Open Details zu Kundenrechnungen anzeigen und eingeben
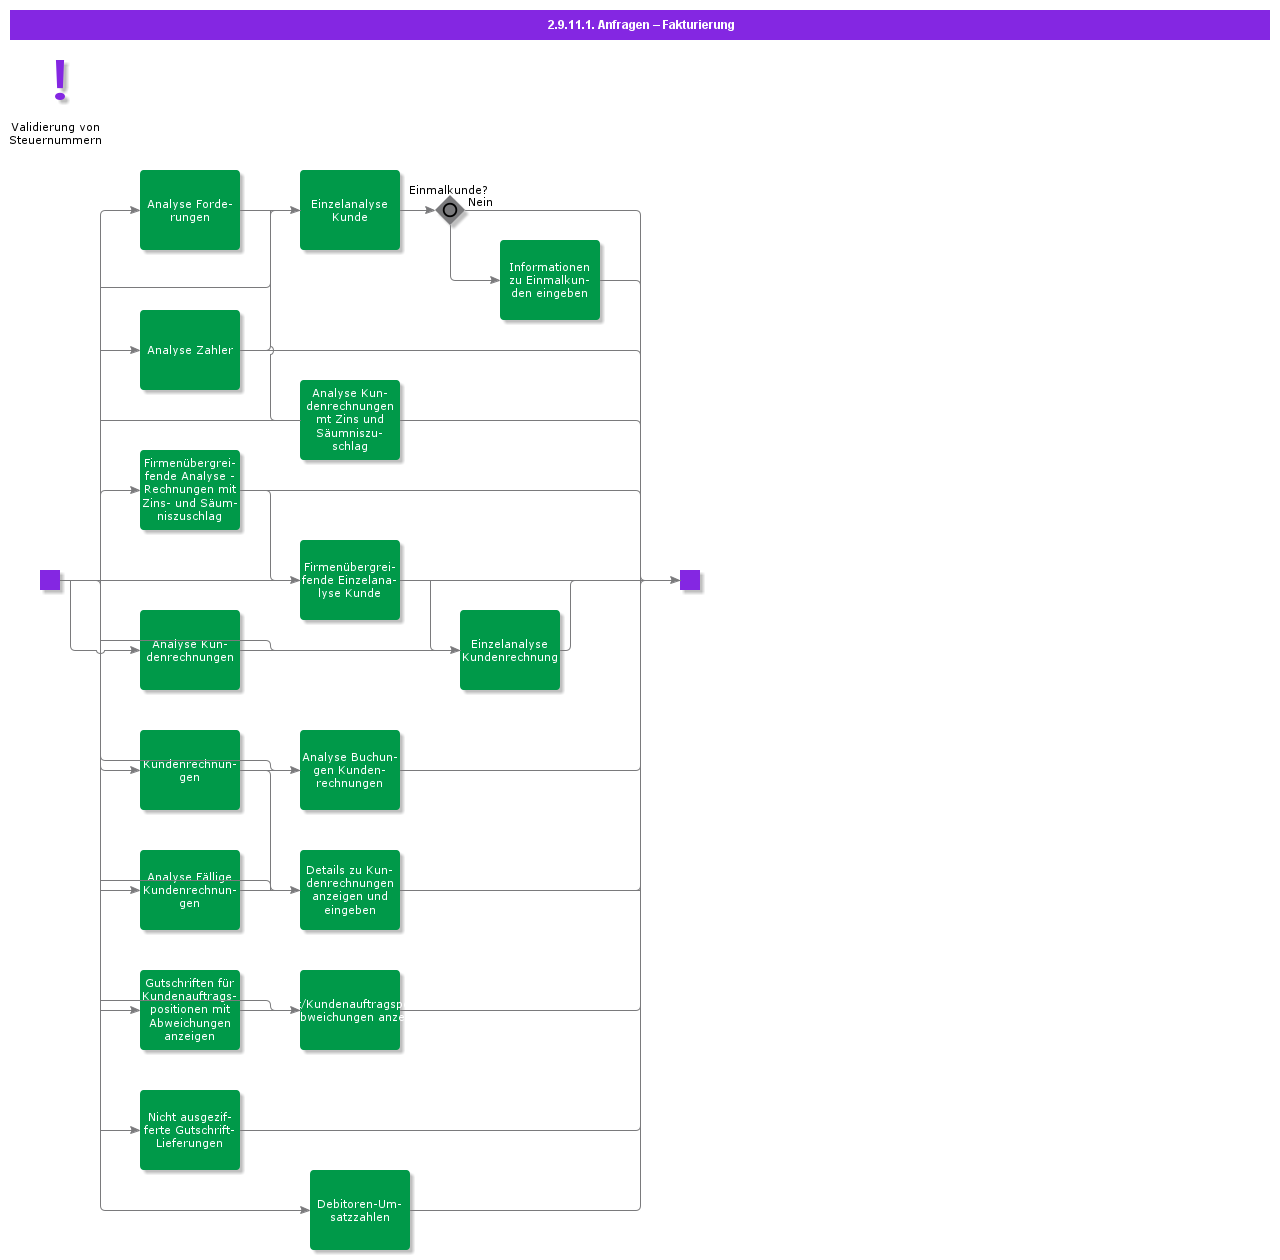1280x1260 pixels. pos(350,890)
